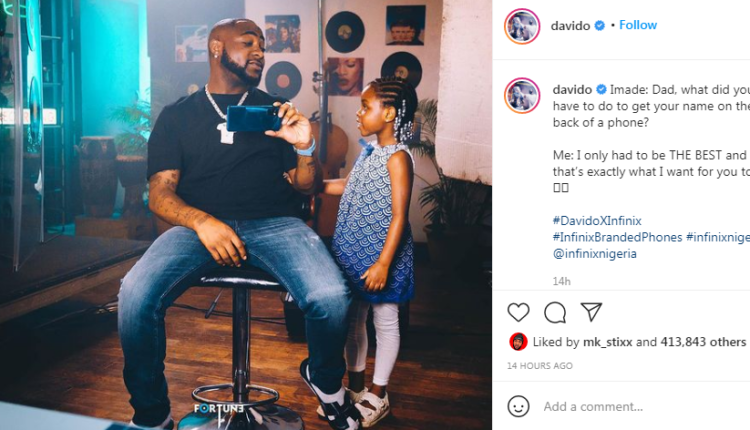
Task: View the 413,843 others who liked
Action: point(703,342)
